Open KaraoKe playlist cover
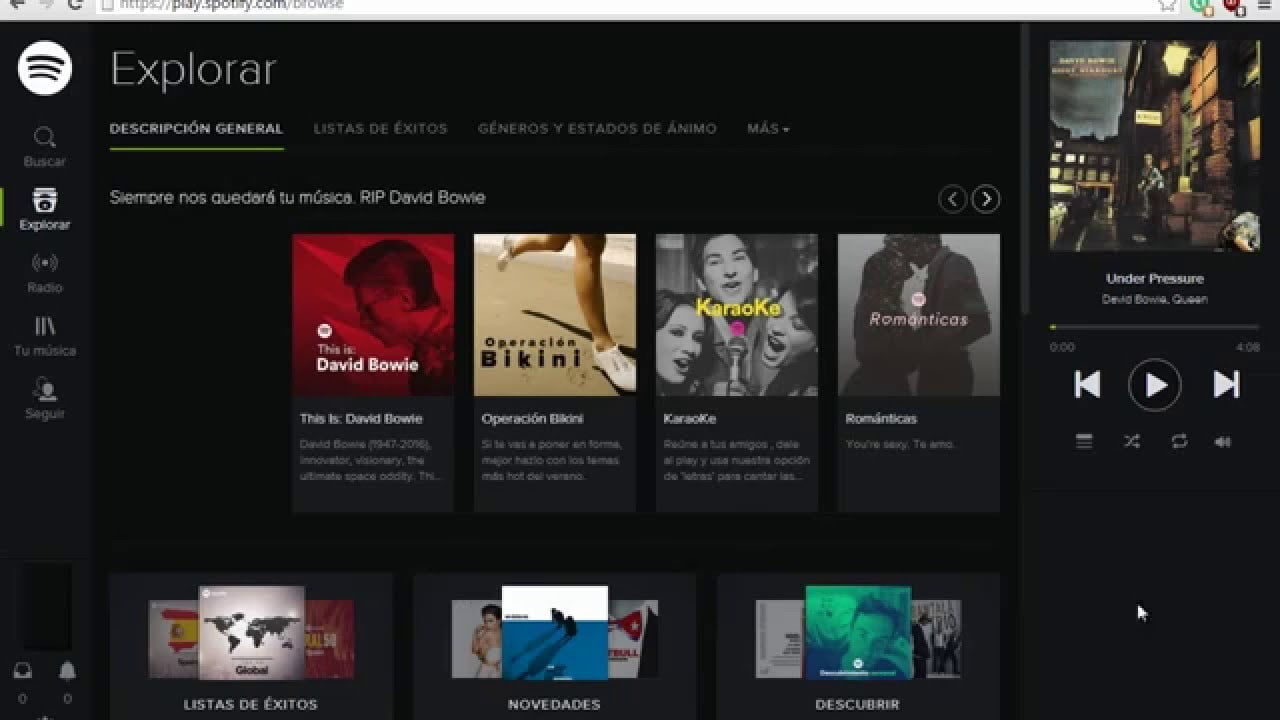This screenshot has width=1280, height=720. [737, 315]
